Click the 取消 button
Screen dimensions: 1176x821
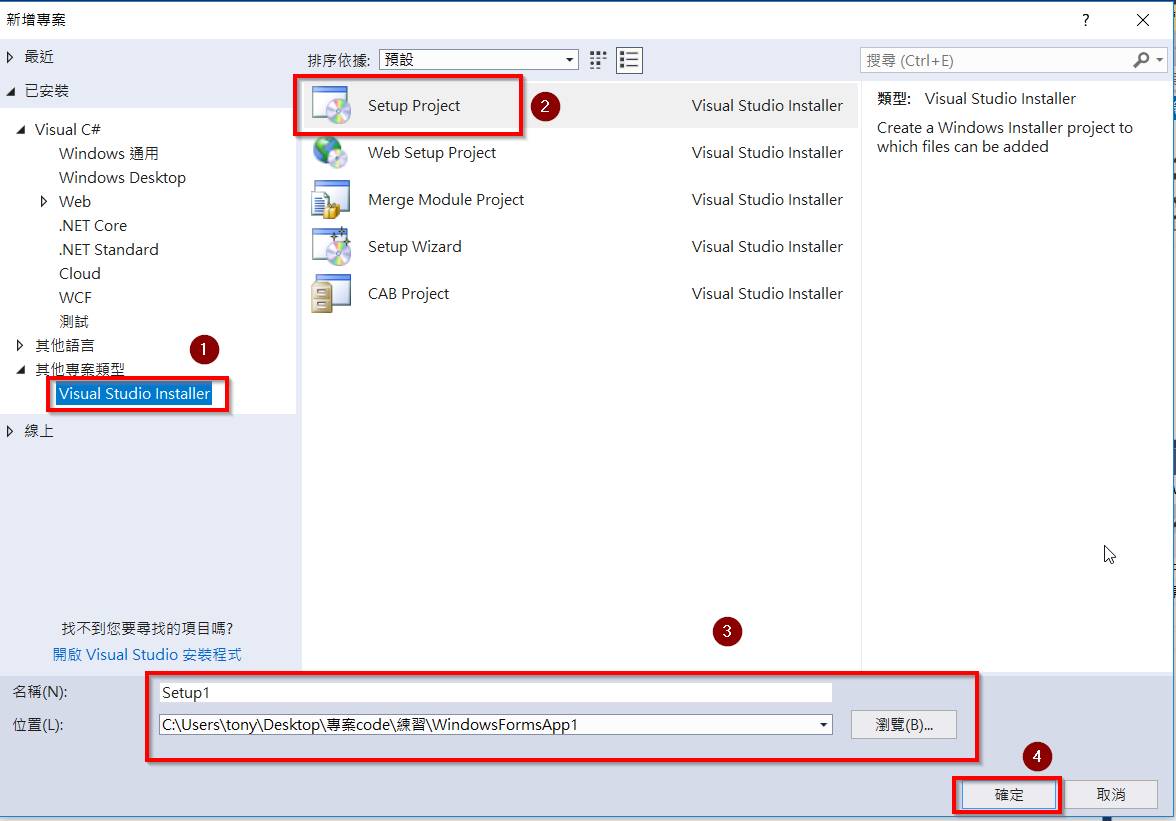(x=1111, y=795)
